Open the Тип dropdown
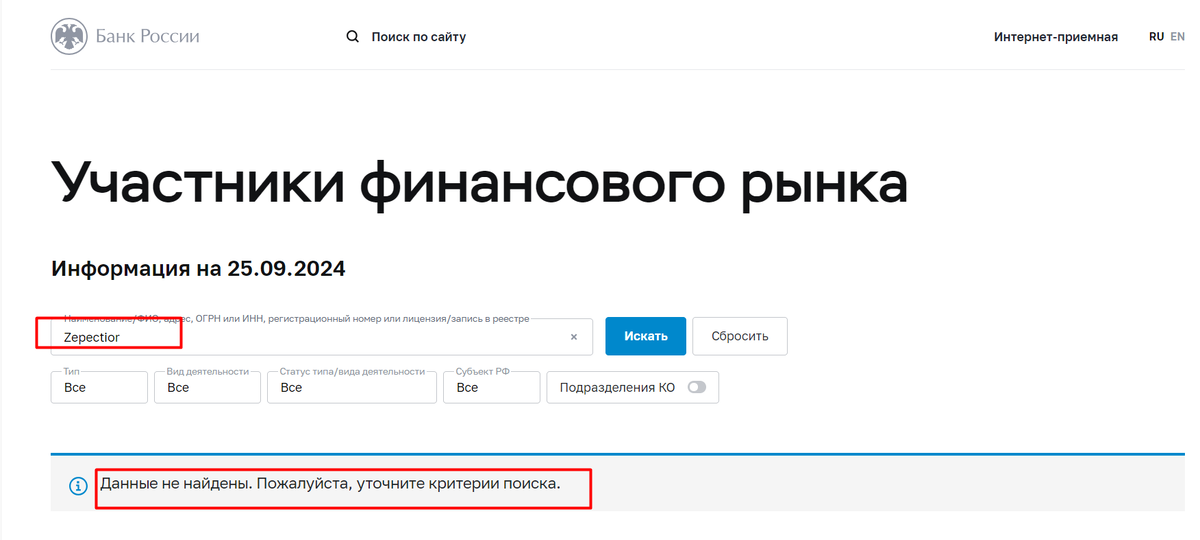 99,387
